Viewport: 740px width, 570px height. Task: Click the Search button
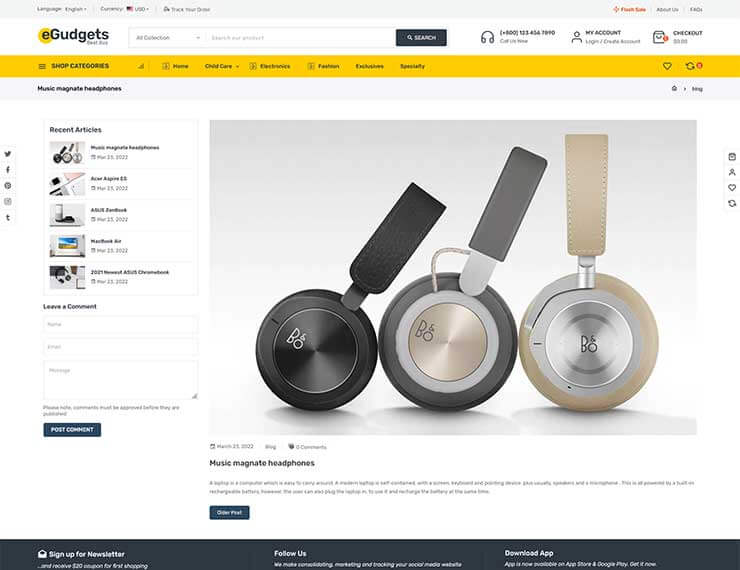click(421, 38)
